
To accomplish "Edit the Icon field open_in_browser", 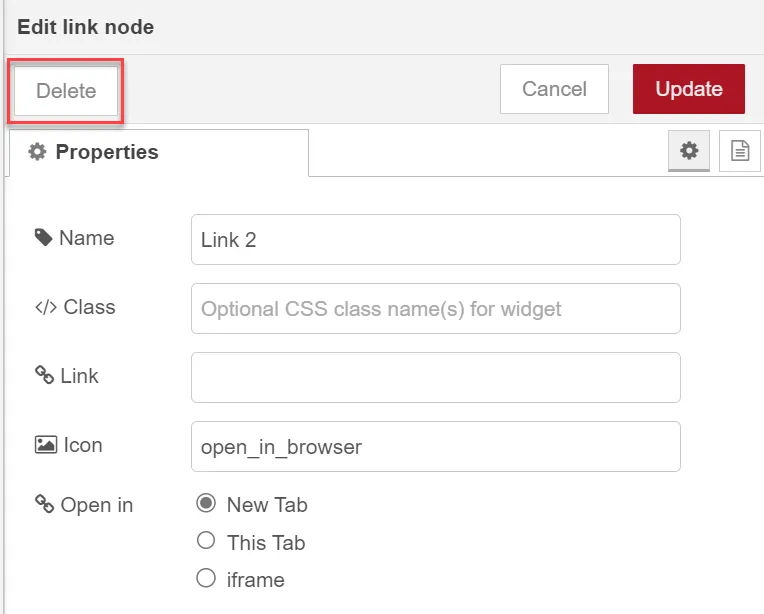I will pos(436,446).
